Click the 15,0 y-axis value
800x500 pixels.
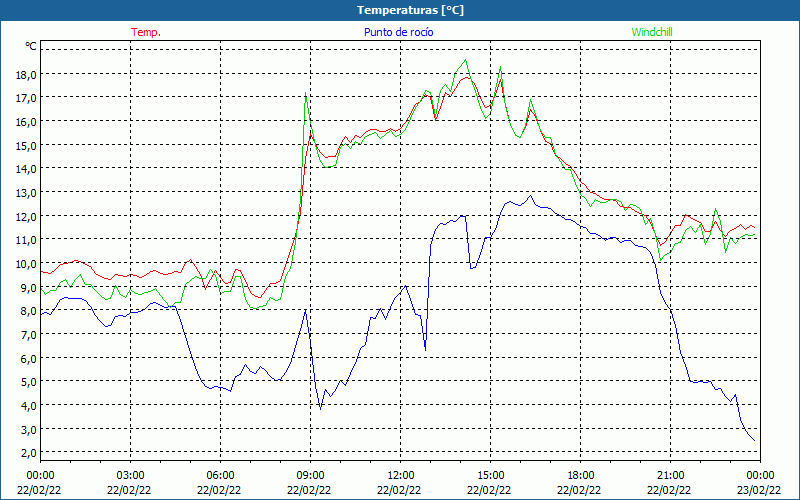[27, 145]
